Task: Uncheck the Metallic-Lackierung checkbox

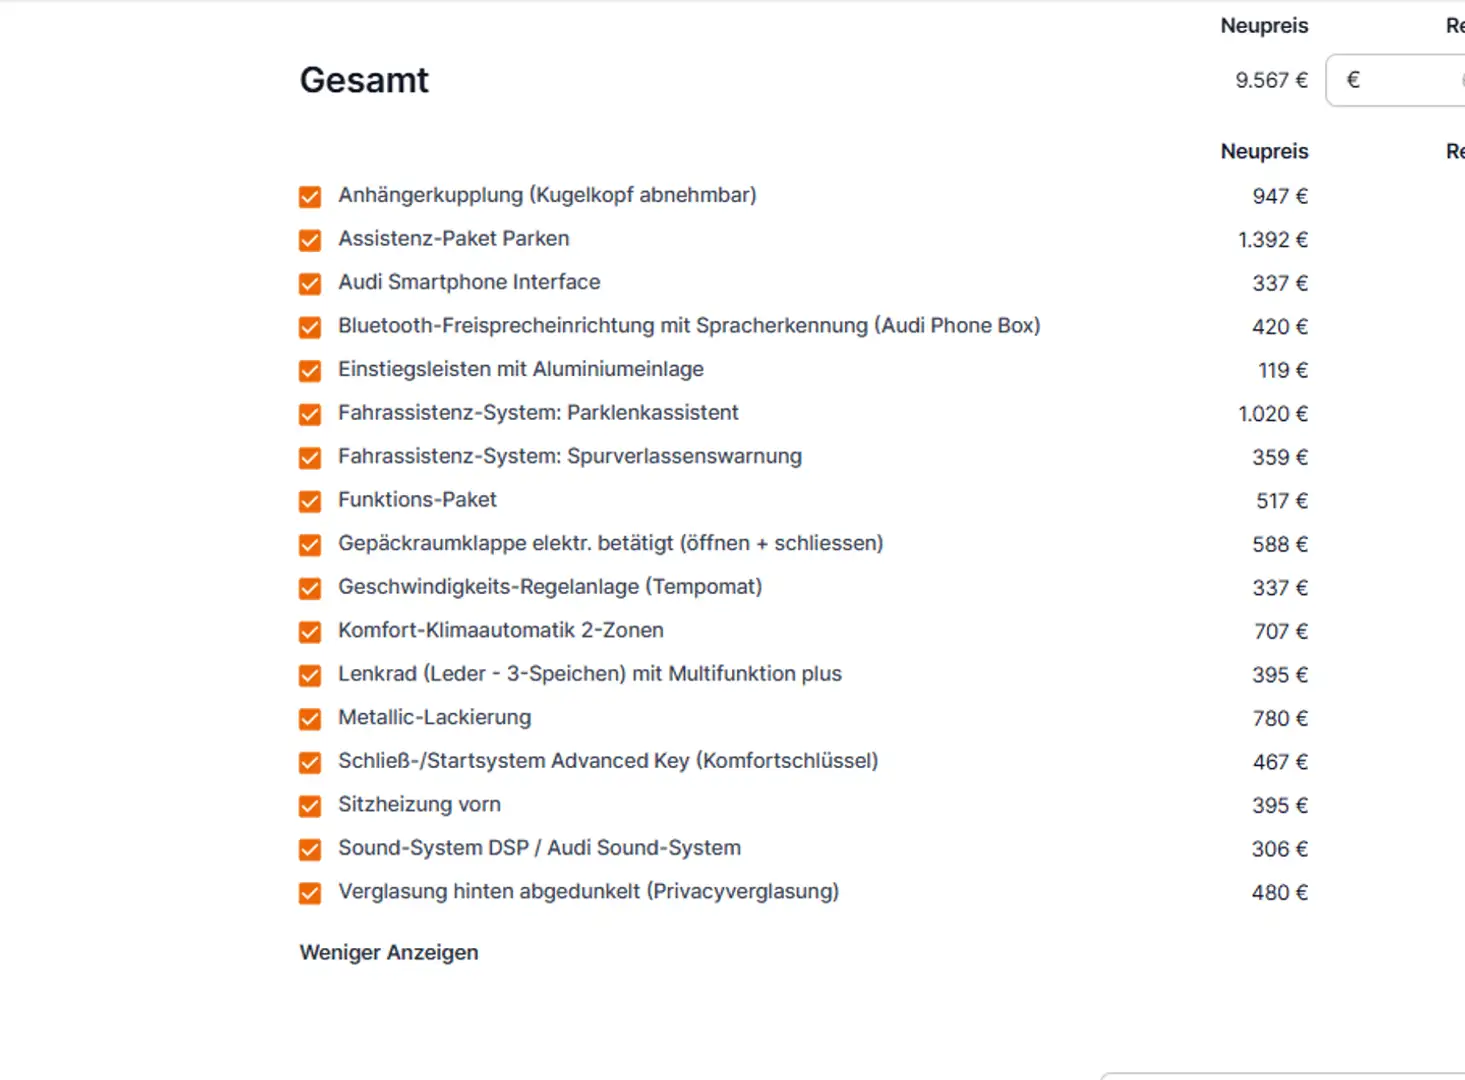Action: 310,719
